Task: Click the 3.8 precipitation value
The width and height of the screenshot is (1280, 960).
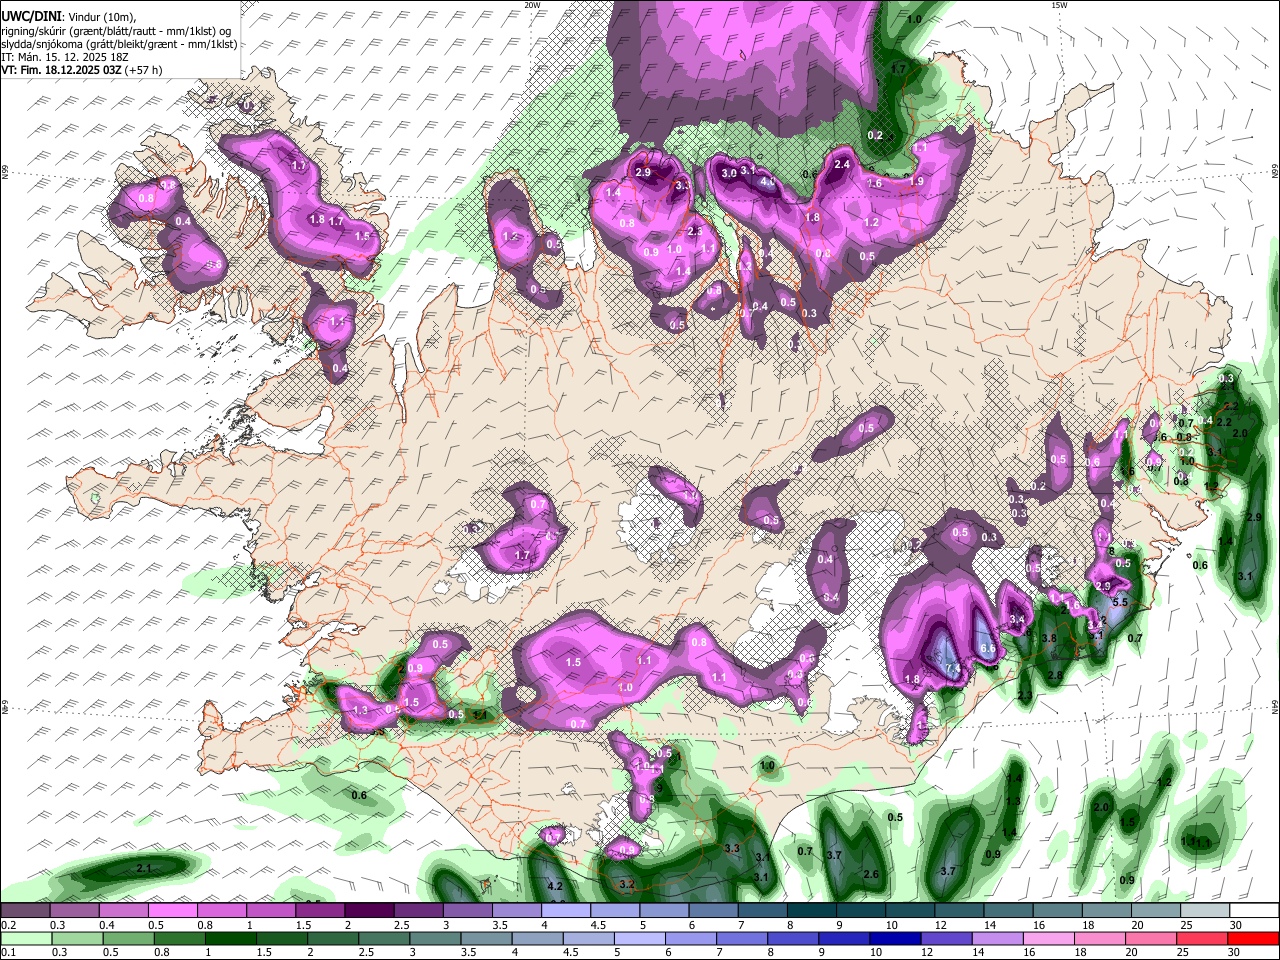Action: click(x=1049, y=638)
